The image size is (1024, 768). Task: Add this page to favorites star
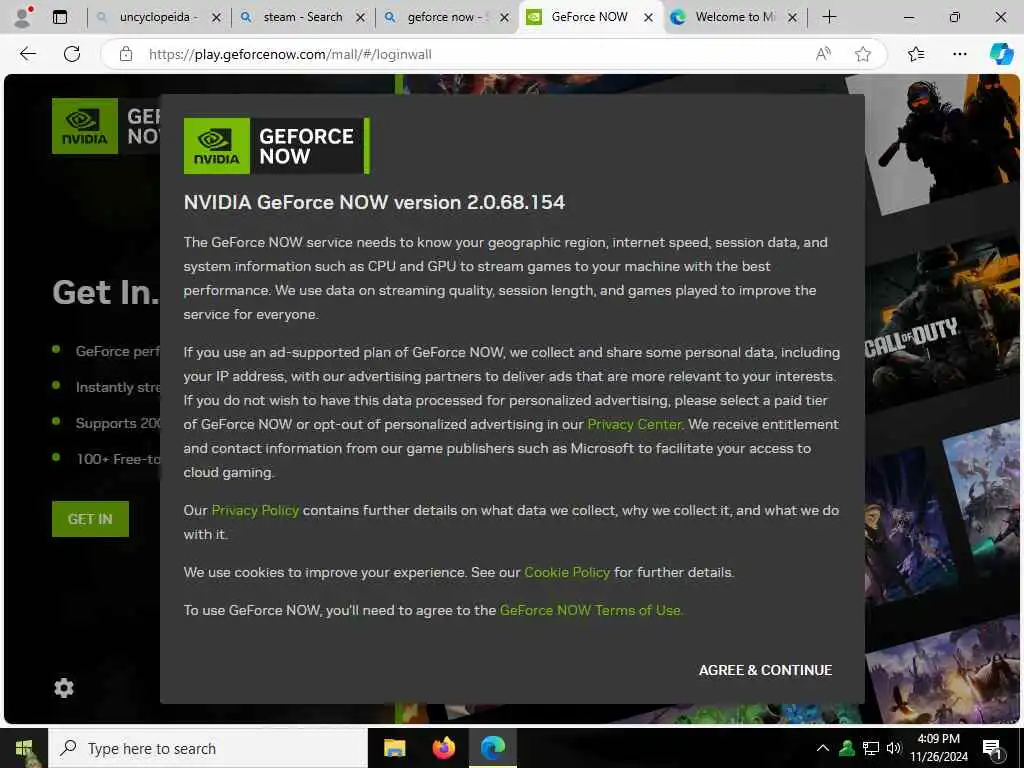coord(863,54)
